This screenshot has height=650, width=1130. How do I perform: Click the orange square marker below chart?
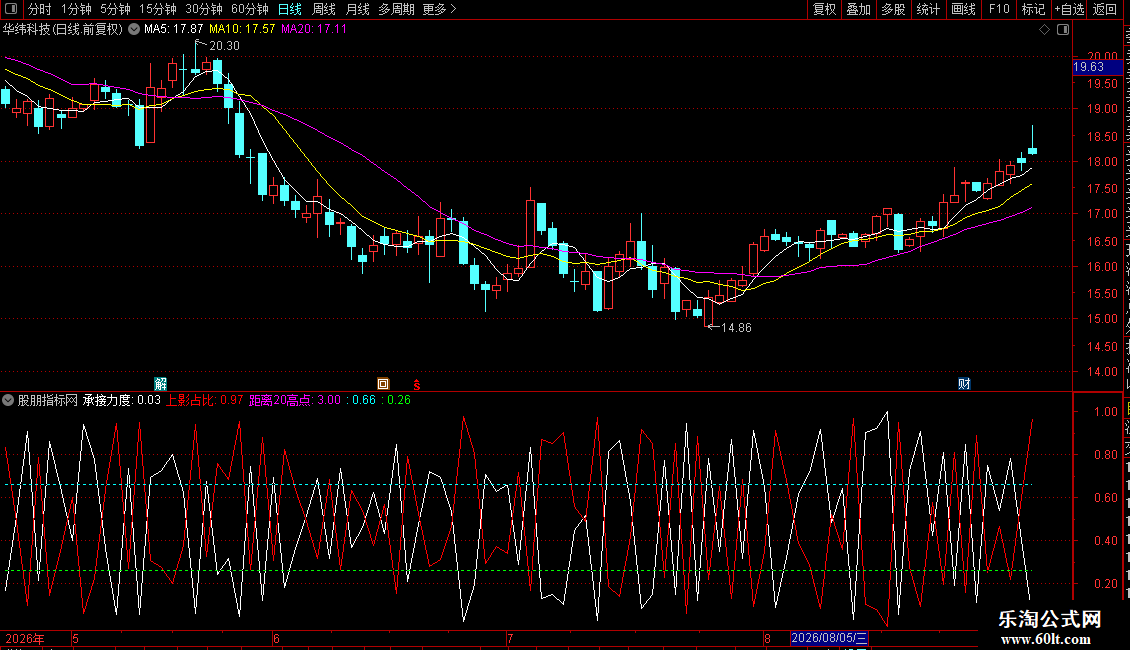(383, 384)
